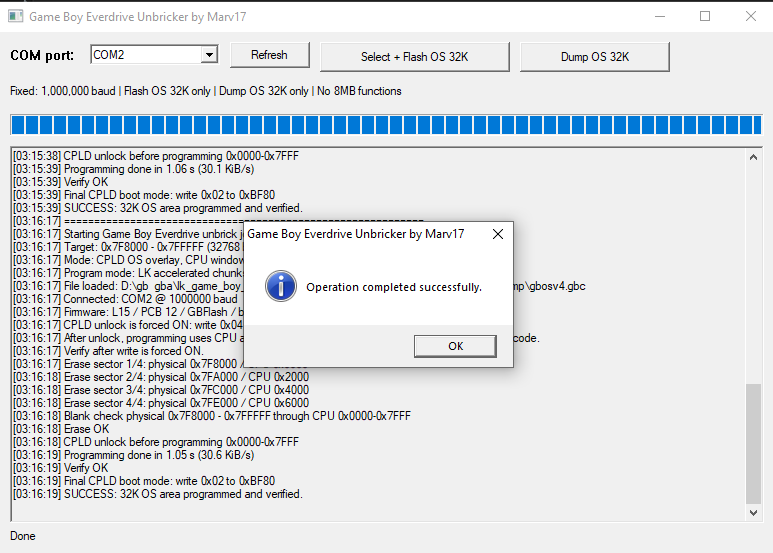Click the log scrollbar down arrow
773x553 pixels.
pyautogui.click(x=753, y=513)
